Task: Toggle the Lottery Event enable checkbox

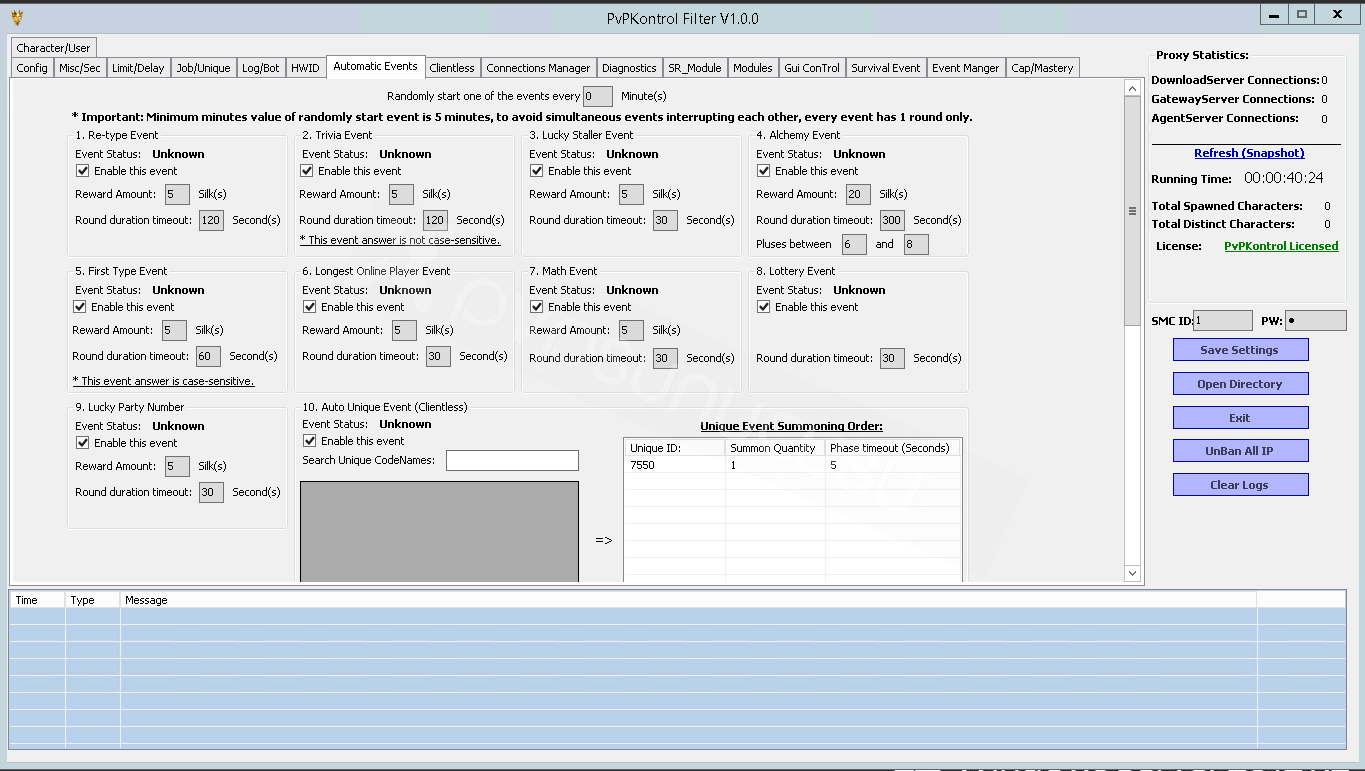Action: pos(765,307)
